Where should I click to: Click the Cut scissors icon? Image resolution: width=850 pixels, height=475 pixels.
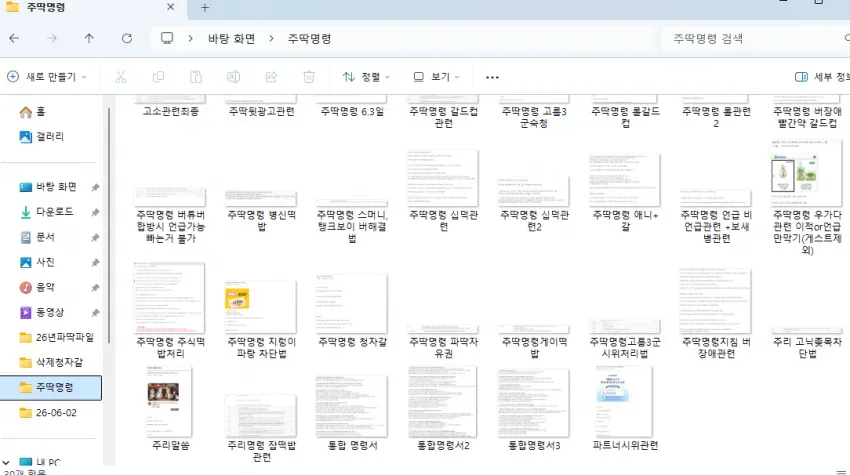pos(120,77)
